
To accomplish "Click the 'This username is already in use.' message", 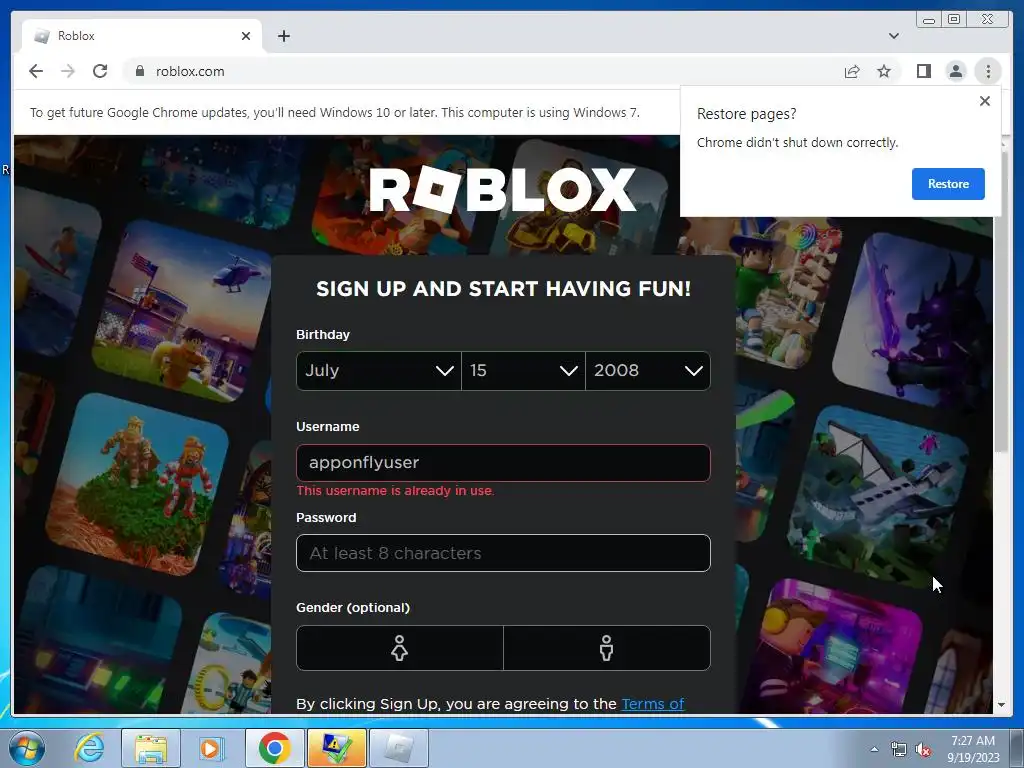I will click(x=395, y=490).
